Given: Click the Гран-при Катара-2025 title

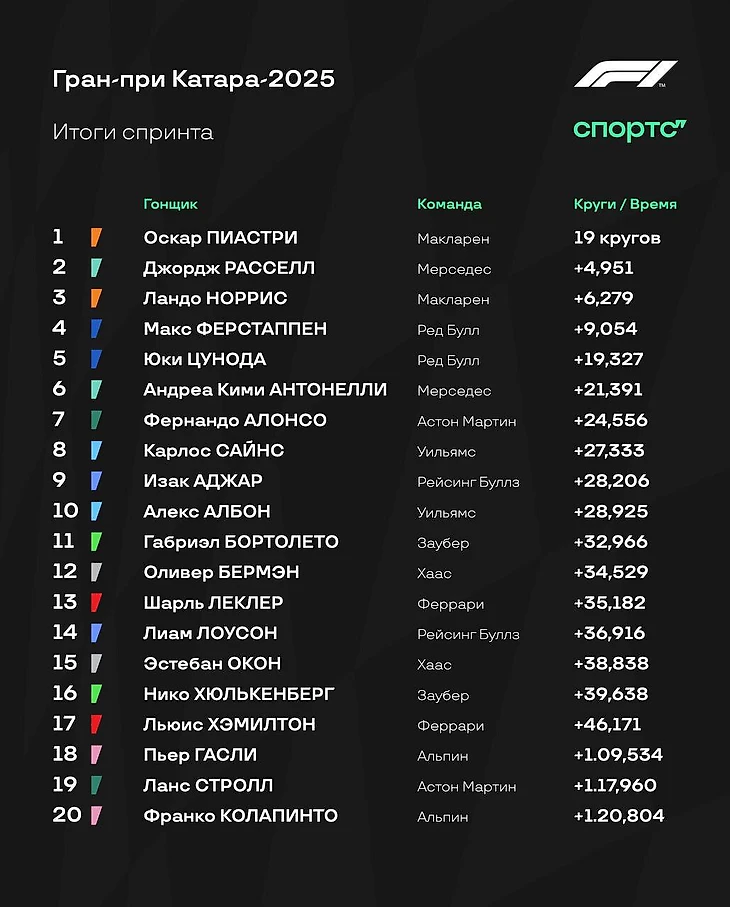Looking at the screenshot, I should [x=194, y=79].
